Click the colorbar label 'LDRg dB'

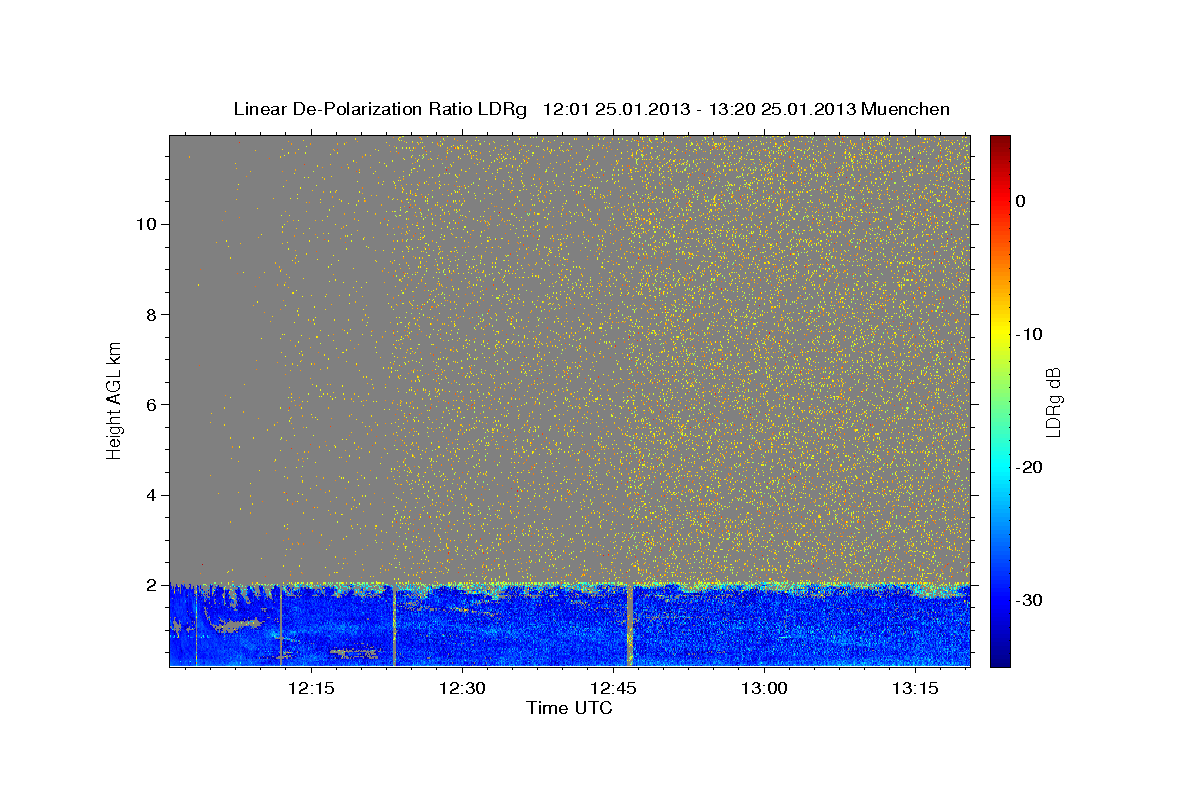(1053, 402)
